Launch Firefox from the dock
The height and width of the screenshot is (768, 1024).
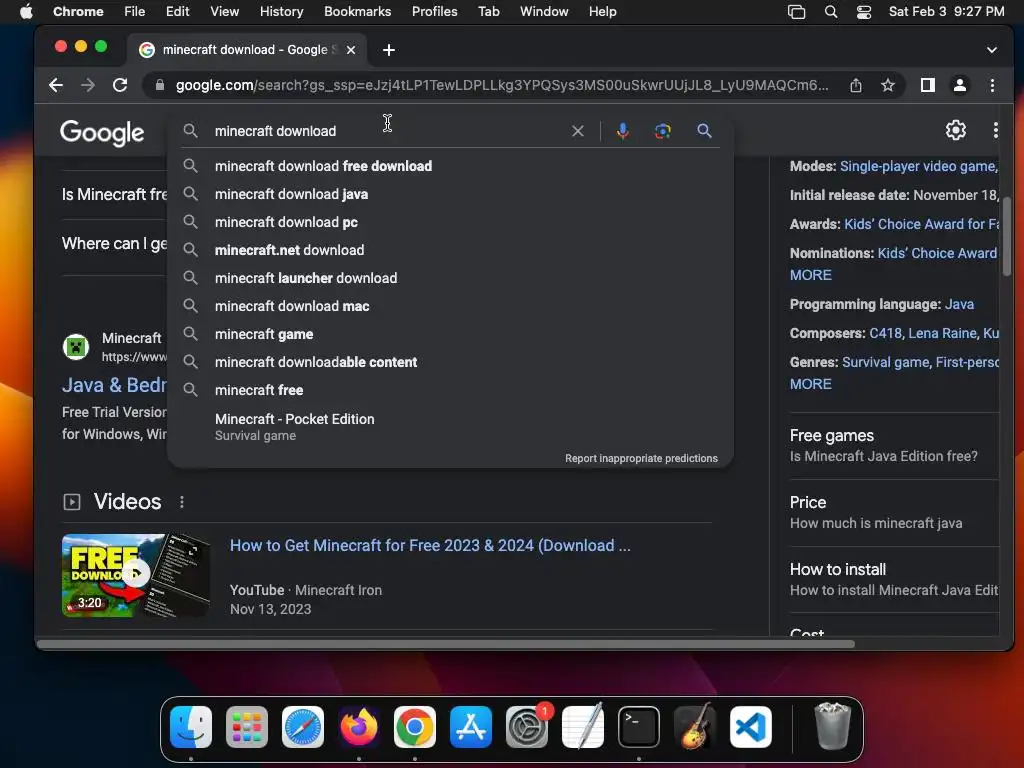pos(359,727)
